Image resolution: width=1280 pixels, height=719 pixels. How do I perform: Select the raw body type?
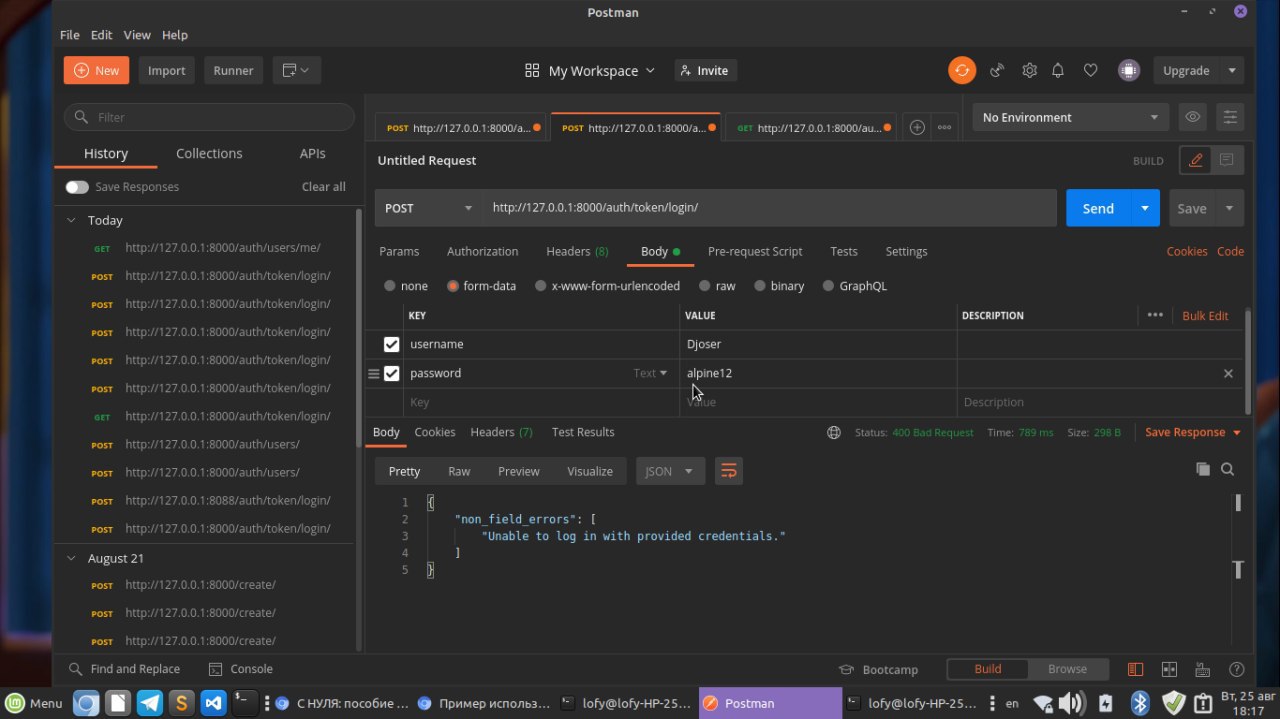coord(705,286)
